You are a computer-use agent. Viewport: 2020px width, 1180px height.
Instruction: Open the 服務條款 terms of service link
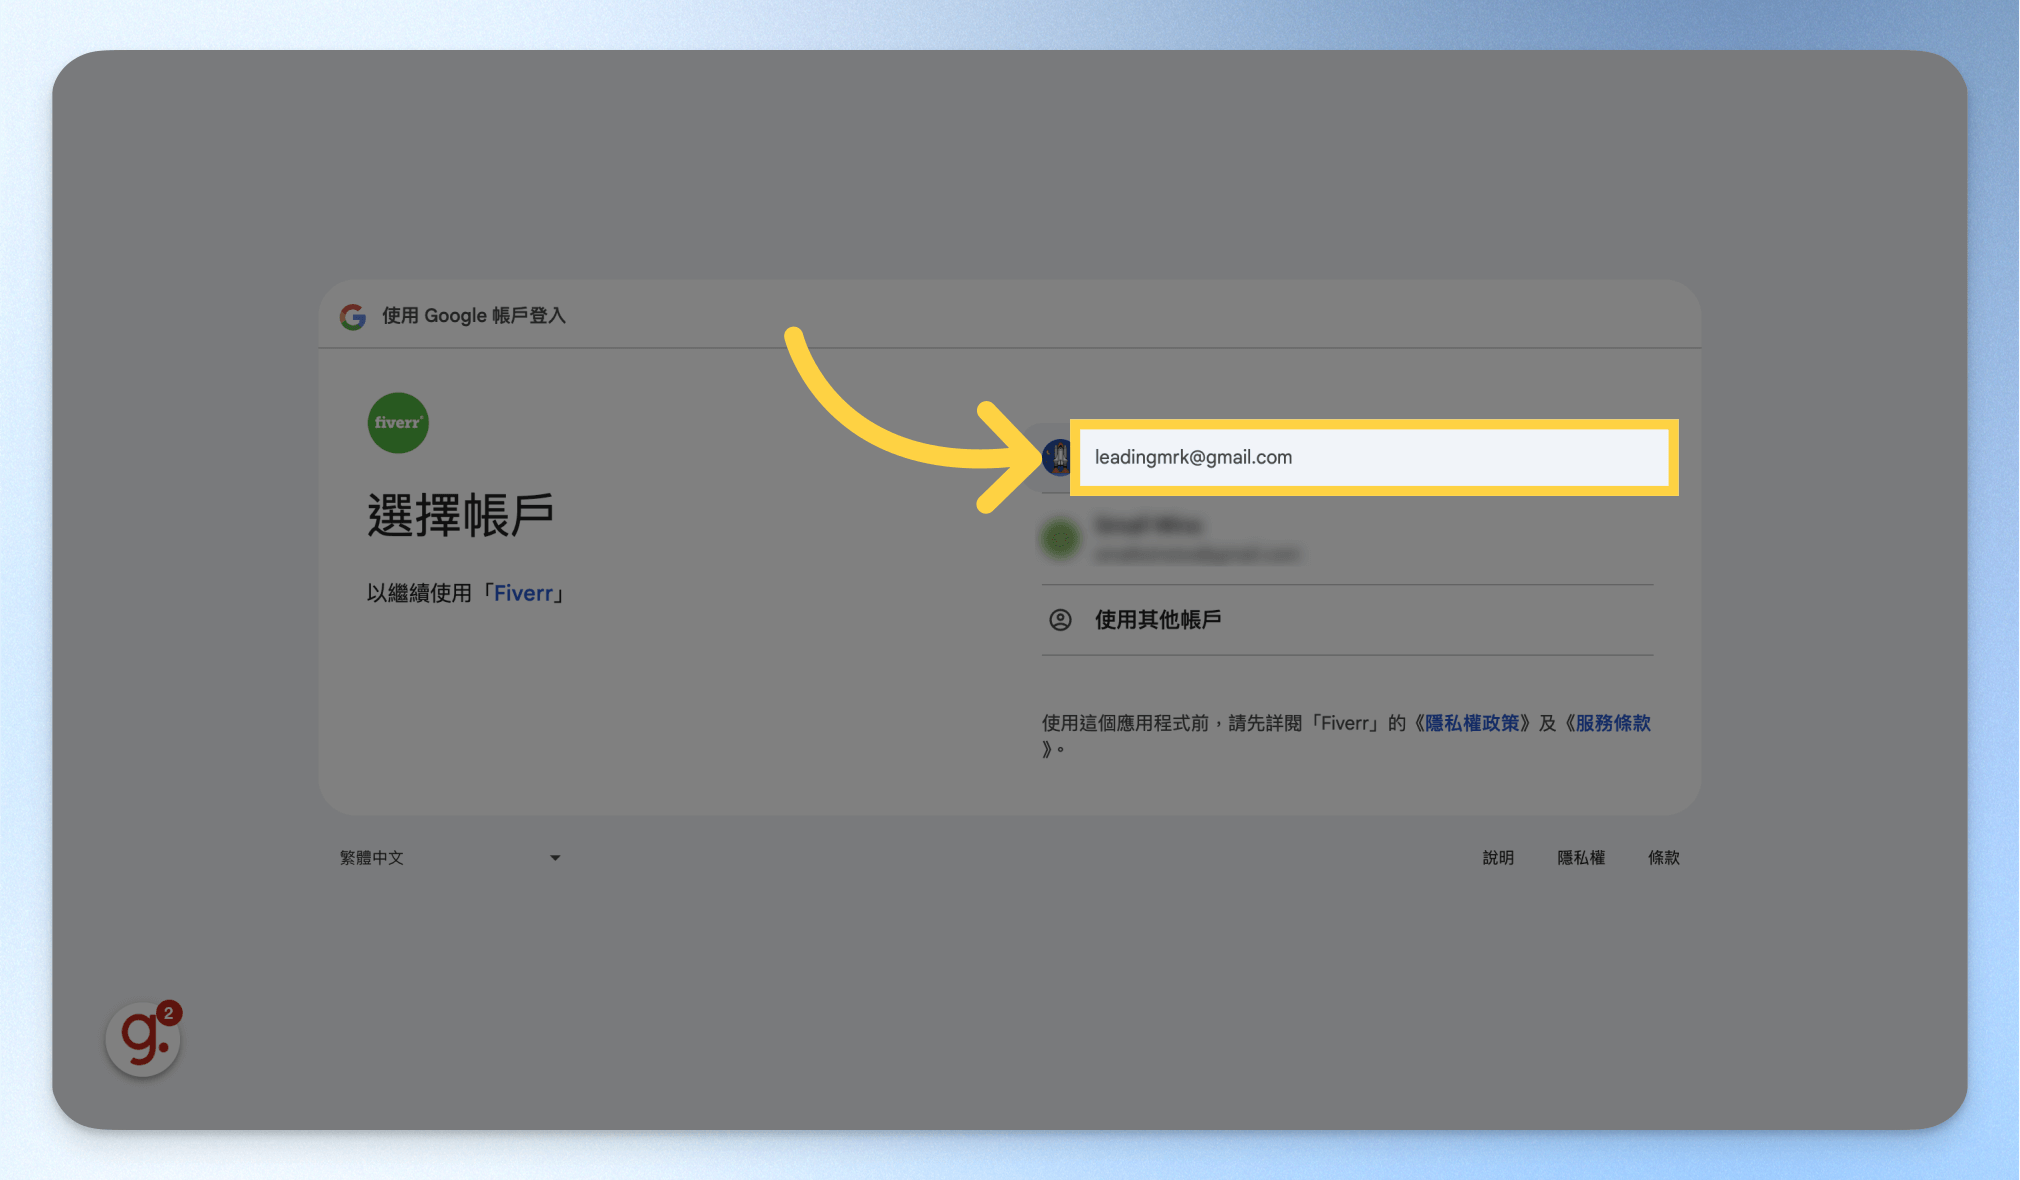[x=1613, y=723]
